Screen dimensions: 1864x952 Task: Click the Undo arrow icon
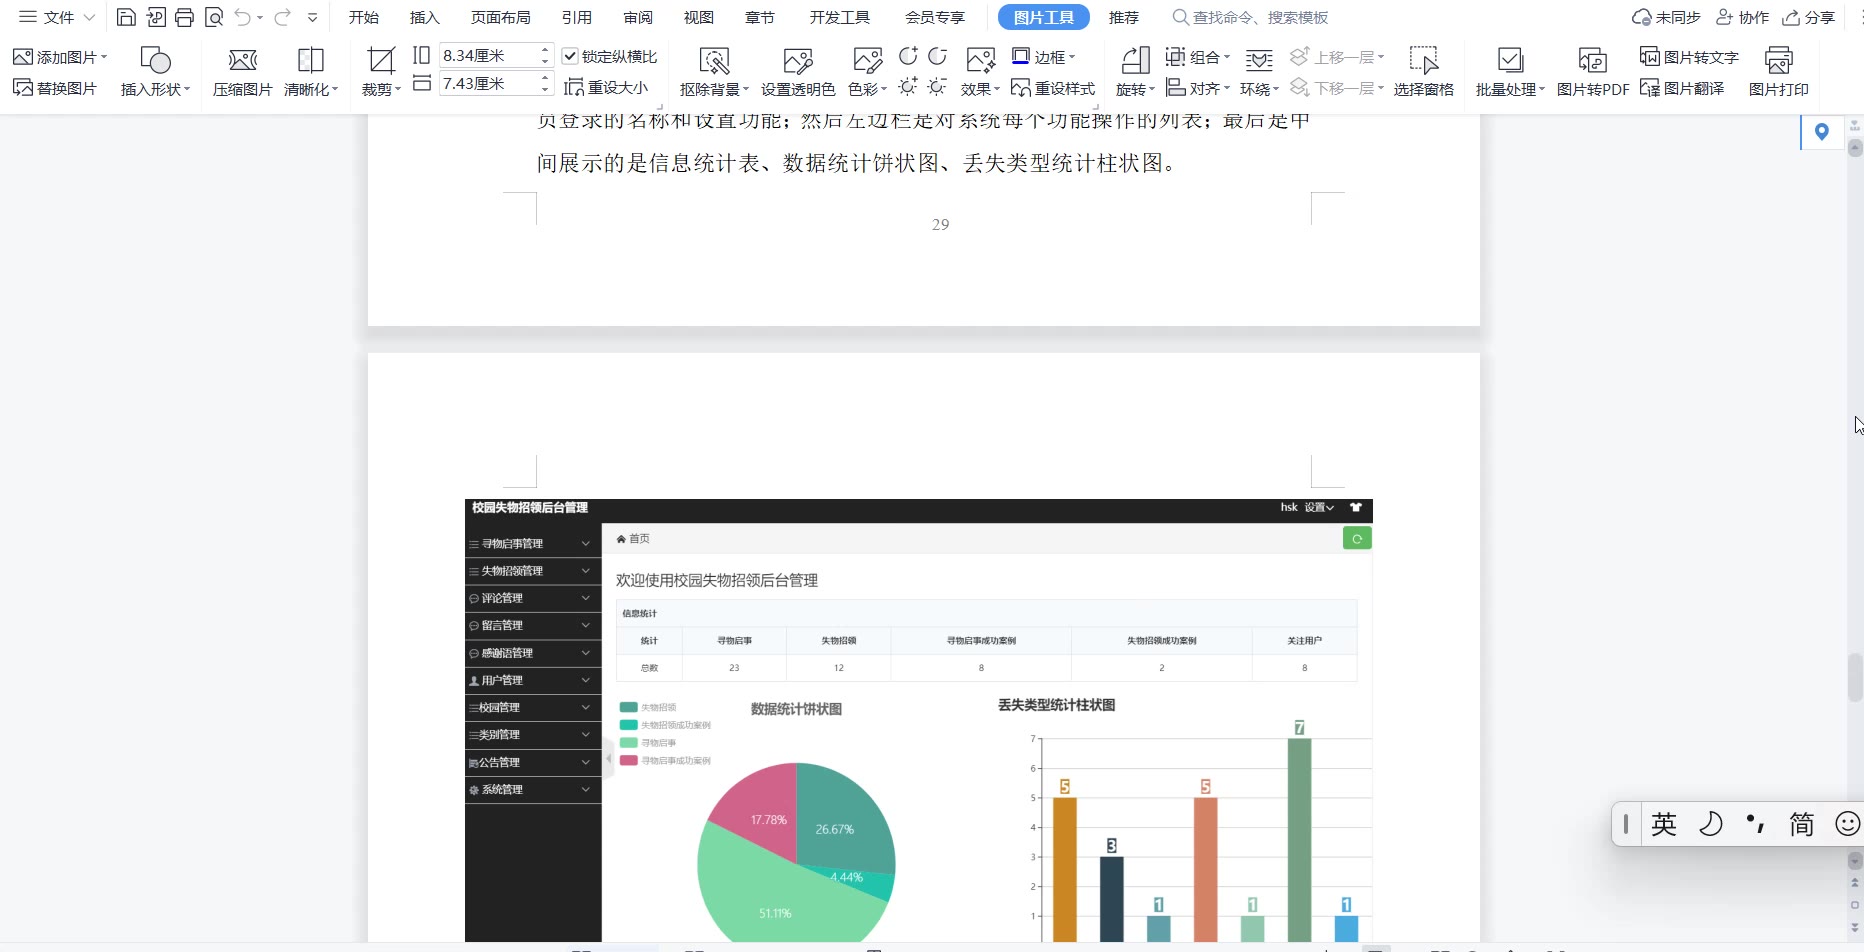click(243, 17)
